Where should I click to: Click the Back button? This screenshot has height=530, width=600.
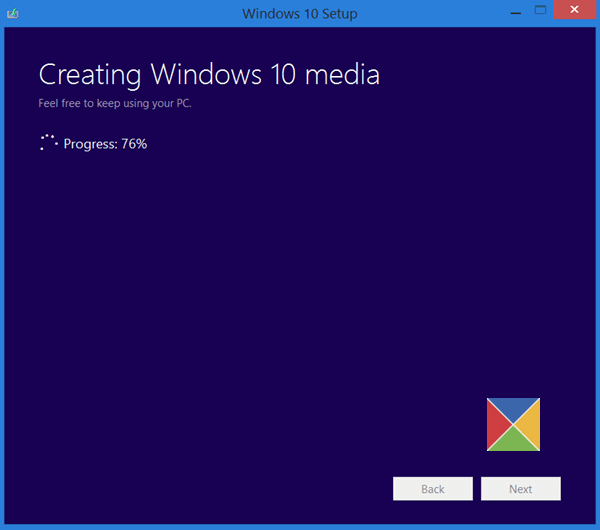433,489
